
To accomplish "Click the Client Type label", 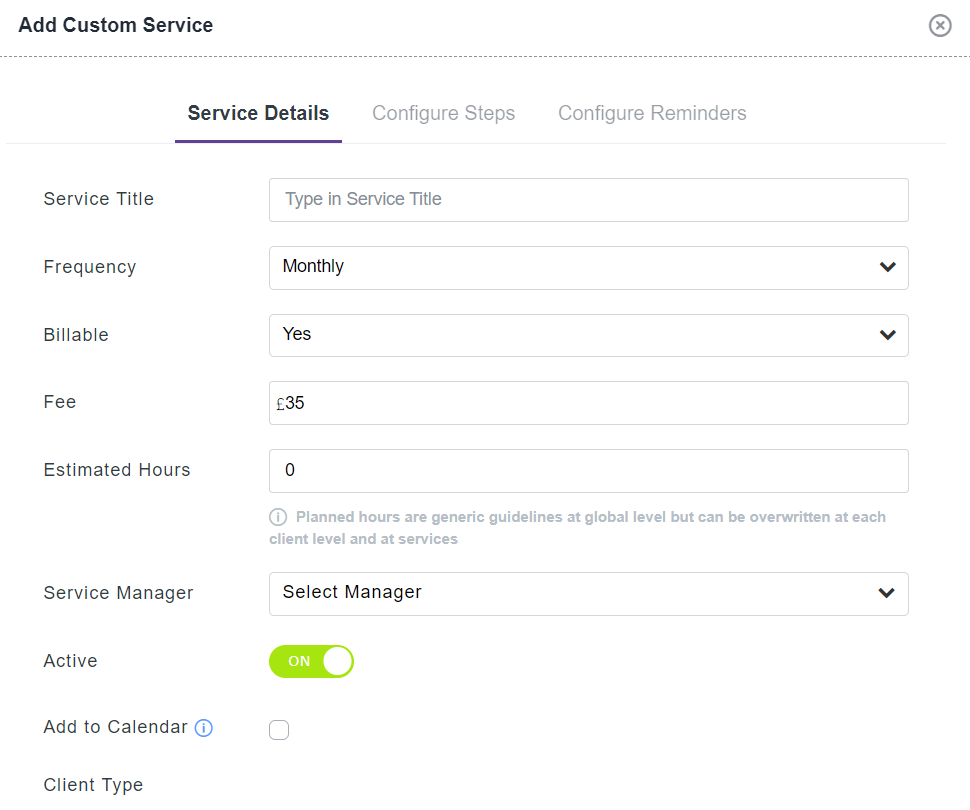I will point(93,785).
